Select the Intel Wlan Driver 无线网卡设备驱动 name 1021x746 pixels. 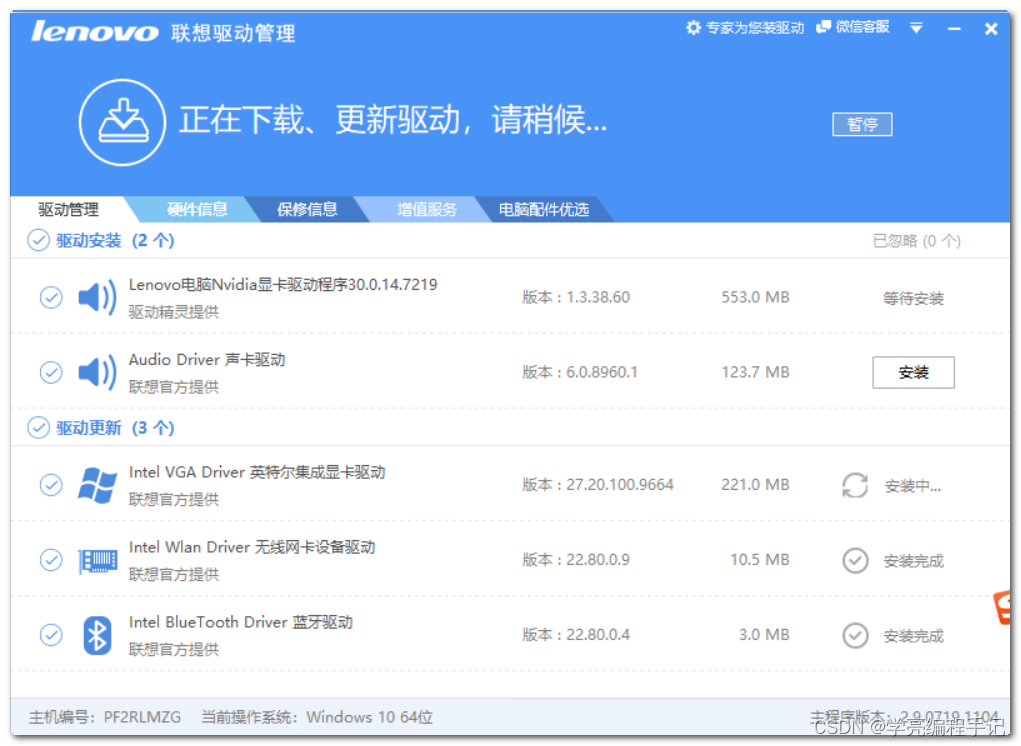(x=252, y=547)
